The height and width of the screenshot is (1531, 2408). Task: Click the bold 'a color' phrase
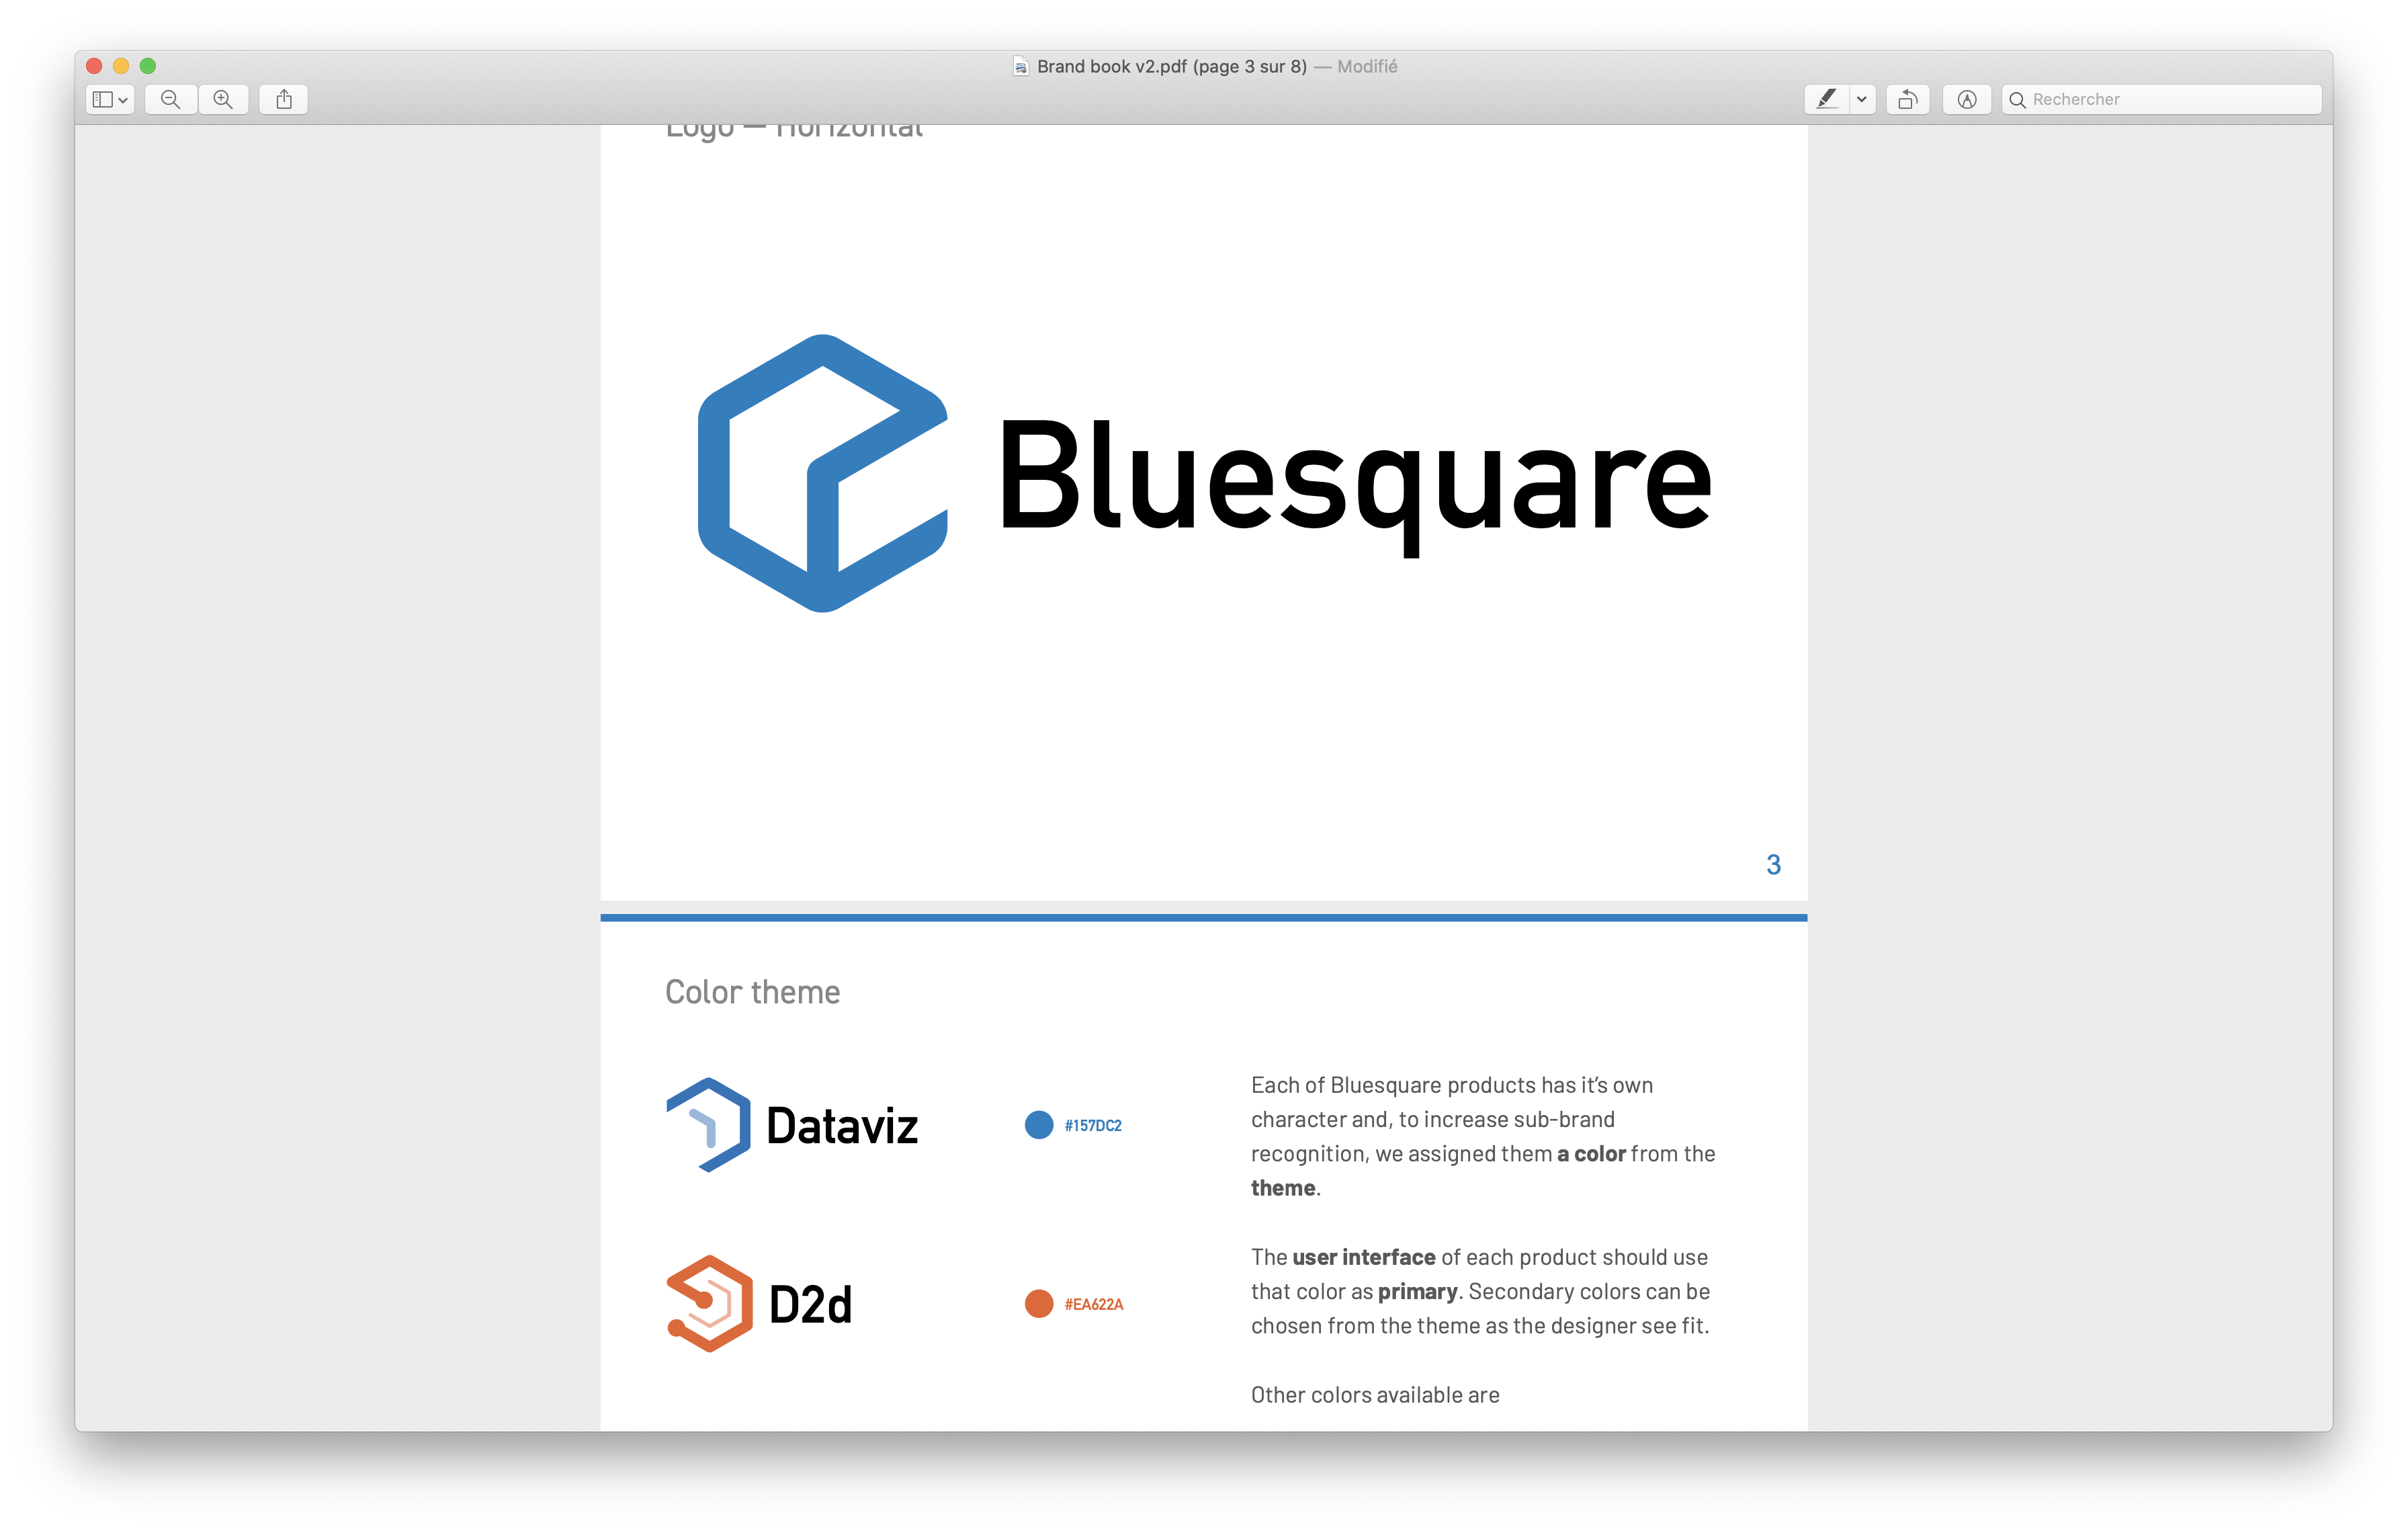coord(1591,1154)
